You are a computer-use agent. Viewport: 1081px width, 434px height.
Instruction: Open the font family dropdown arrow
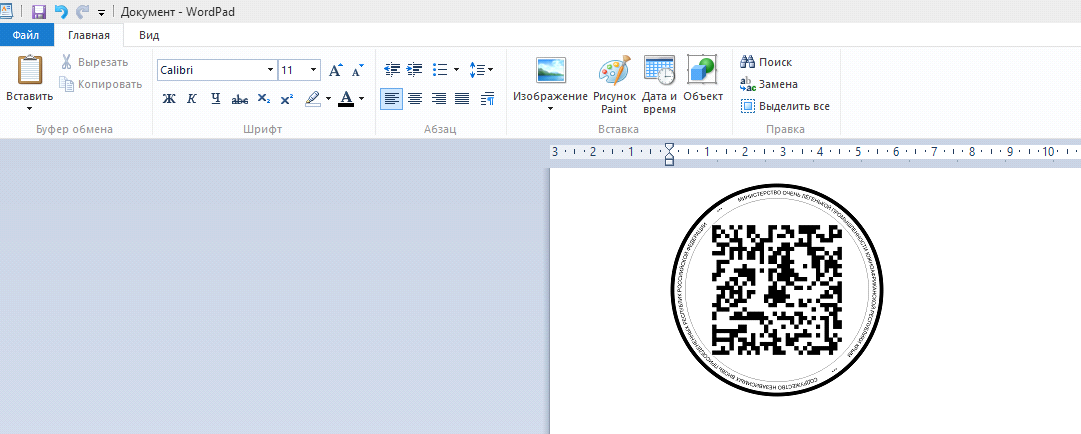click(271, 70)
